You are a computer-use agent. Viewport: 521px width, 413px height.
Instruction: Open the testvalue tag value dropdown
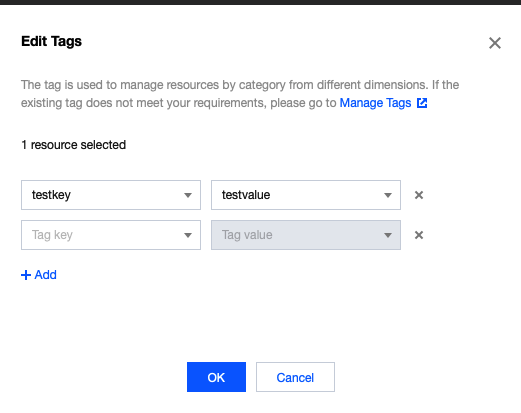(306, 195)
